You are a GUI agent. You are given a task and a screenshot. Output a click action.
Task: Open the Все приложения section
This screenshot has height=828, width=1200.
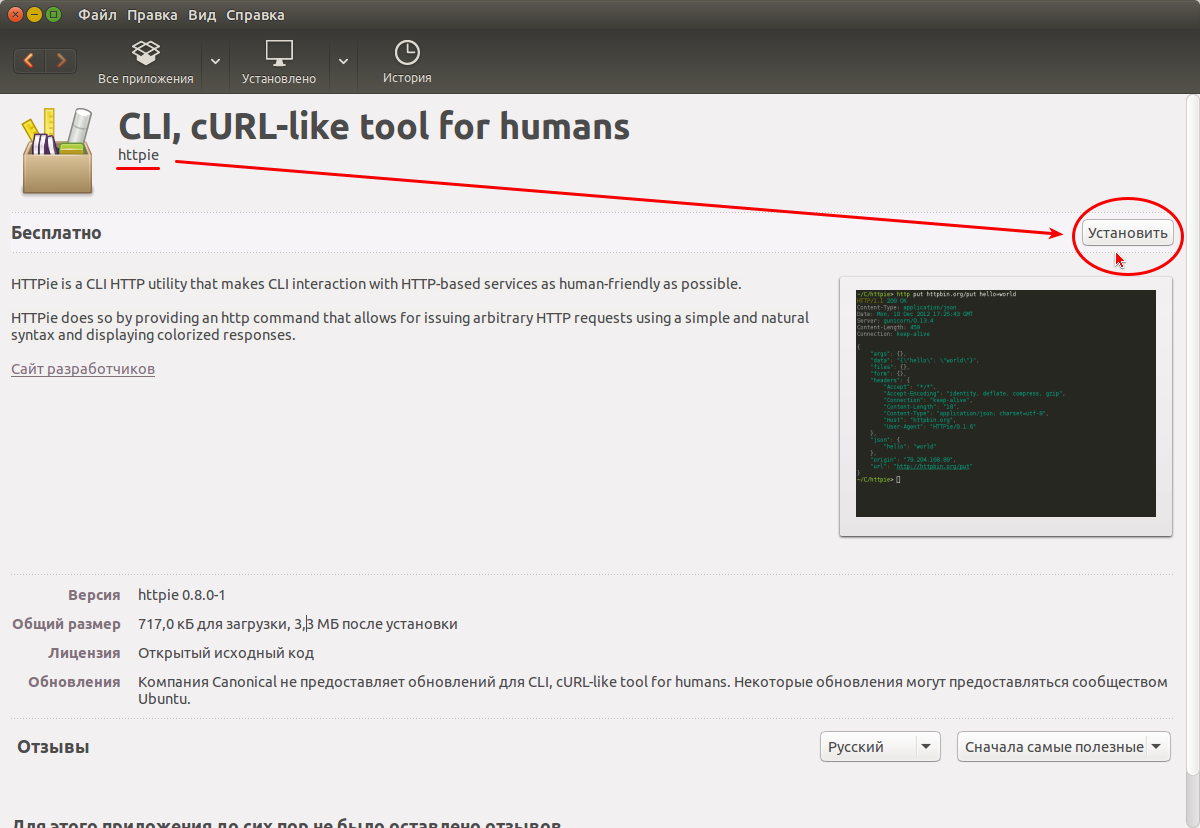tap(146, 62)
